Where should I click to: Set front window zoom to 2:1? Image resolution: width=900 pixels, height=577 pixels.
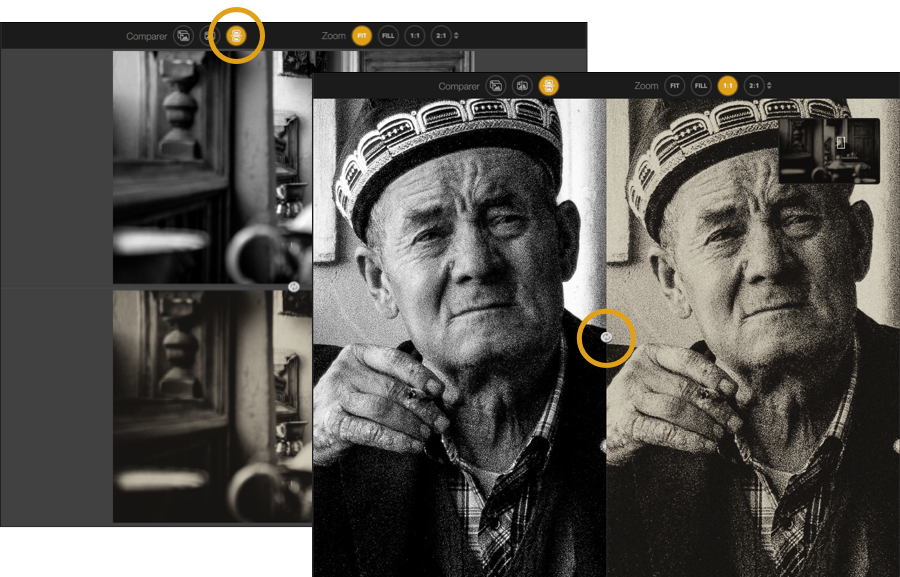tap(754, 86)
